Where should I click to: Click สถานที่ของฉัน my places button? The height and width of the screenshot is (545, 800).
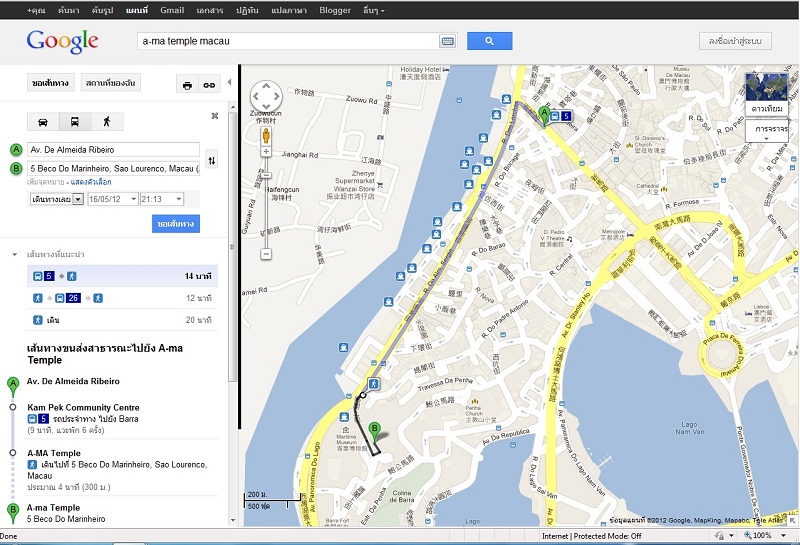[x=110, y=83]
